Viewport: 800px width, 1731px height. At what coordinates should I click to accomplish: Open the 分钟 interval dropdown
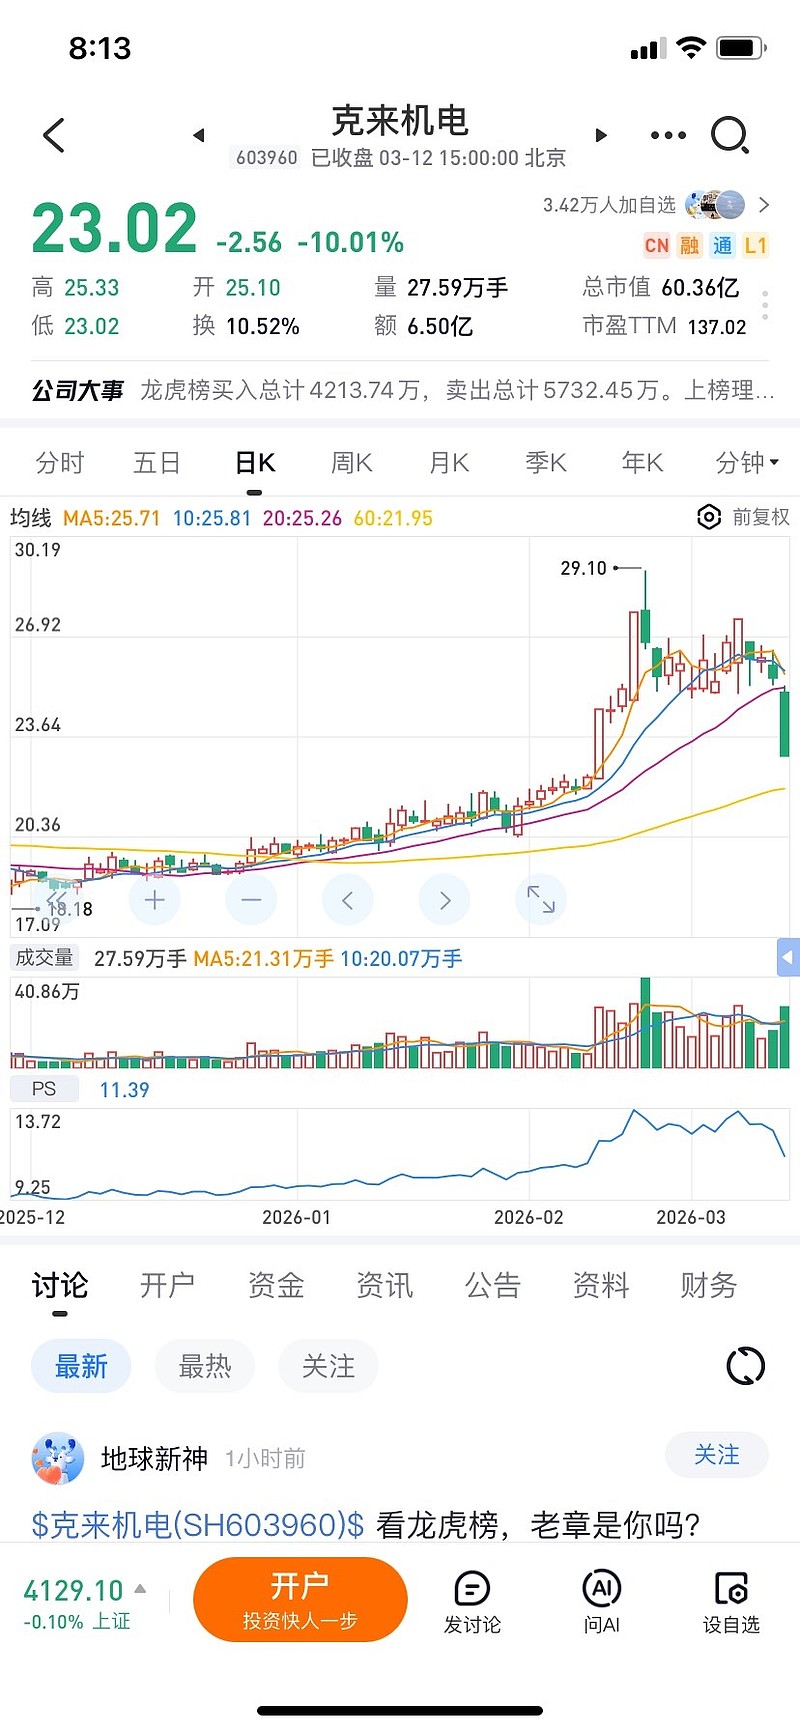pos(747,463)
